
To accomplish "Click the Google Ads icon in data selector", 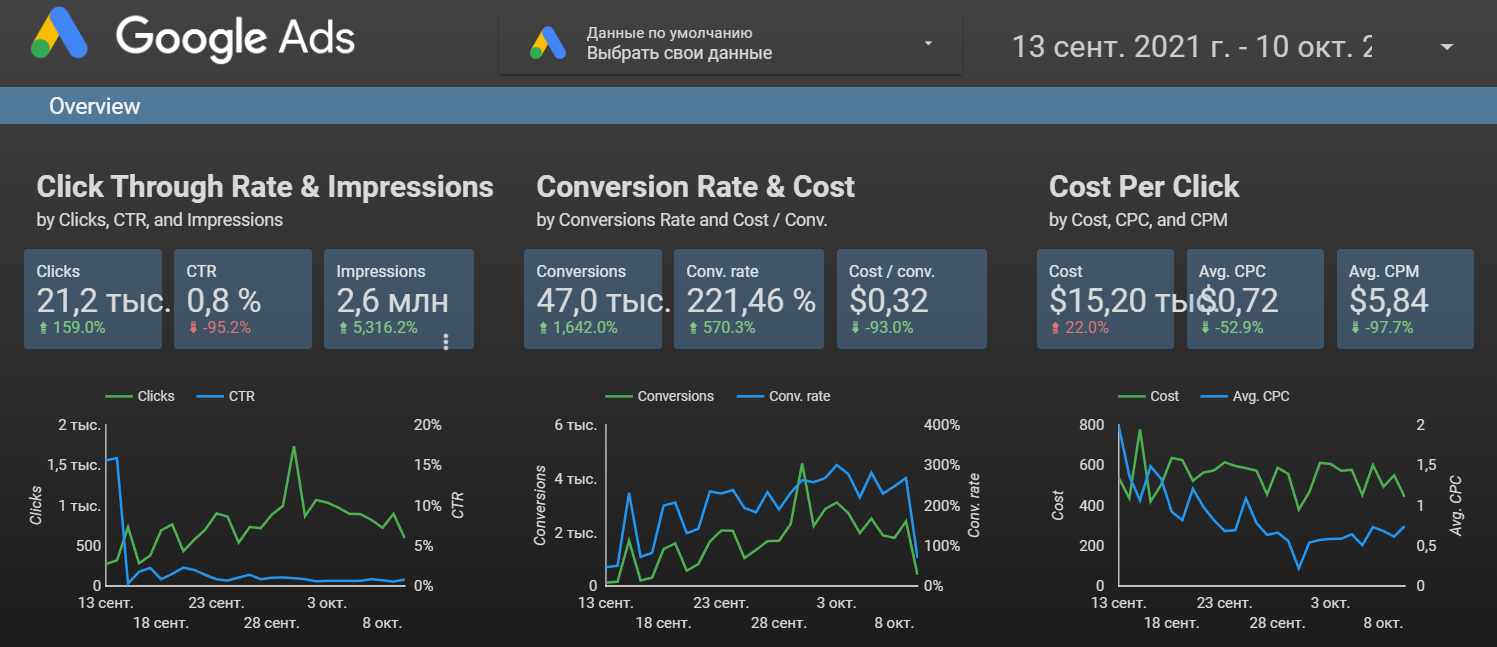I will pyautogui.click(x=548, y=43).
